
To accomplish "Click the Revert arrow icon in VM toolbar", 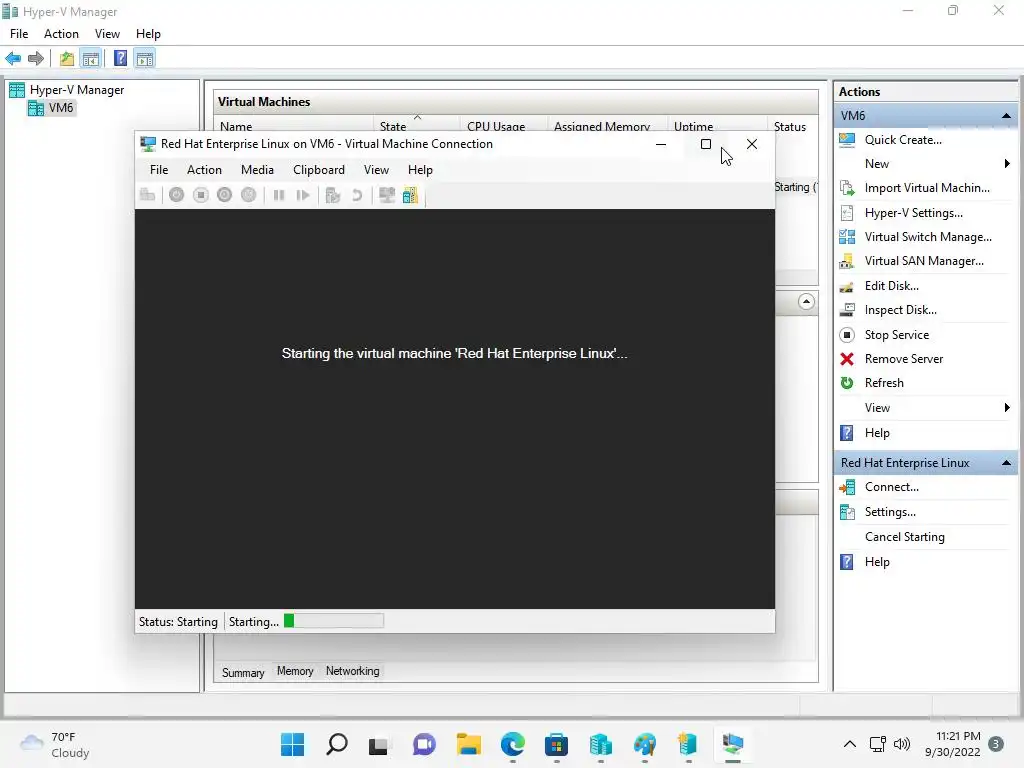I will [x=357, y=195].
